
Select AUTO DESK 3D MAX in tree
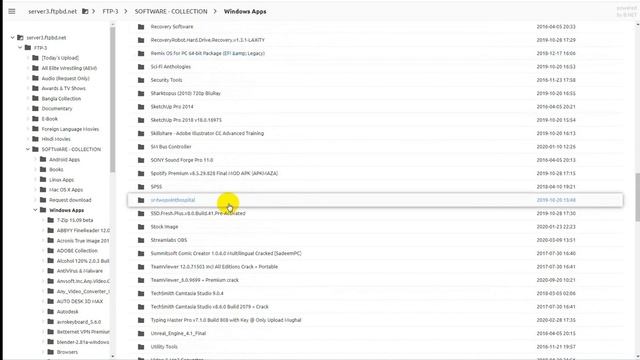click(x=80, y=302)
